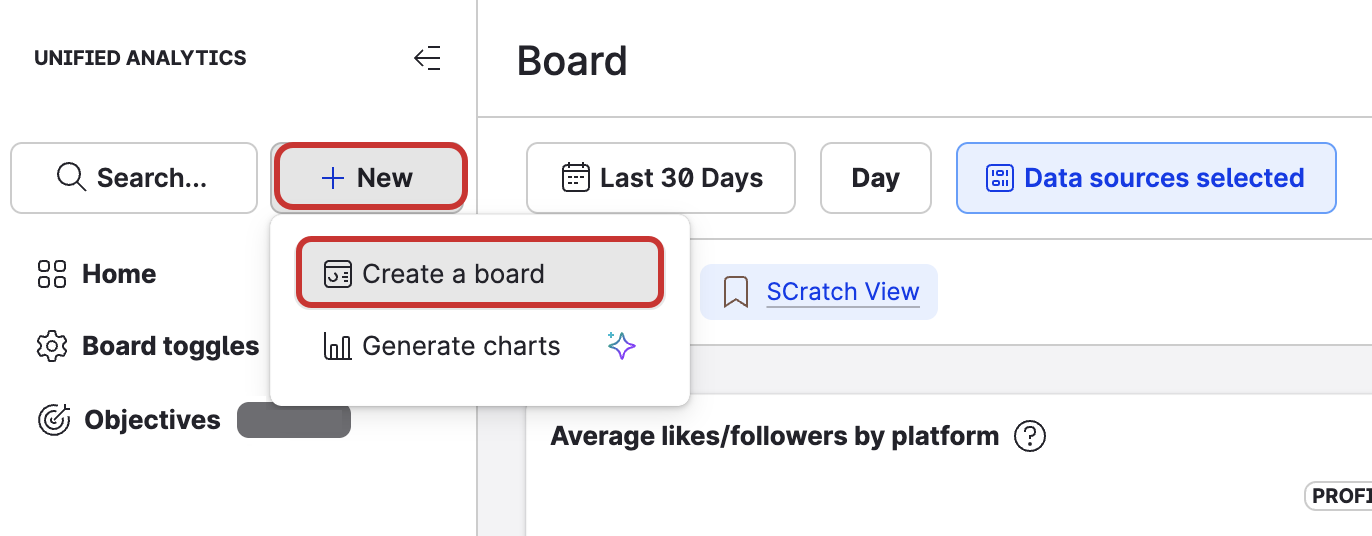1372x536 pixels.
Task: Open Data sources selected filter
Action: coord(1146,178)
